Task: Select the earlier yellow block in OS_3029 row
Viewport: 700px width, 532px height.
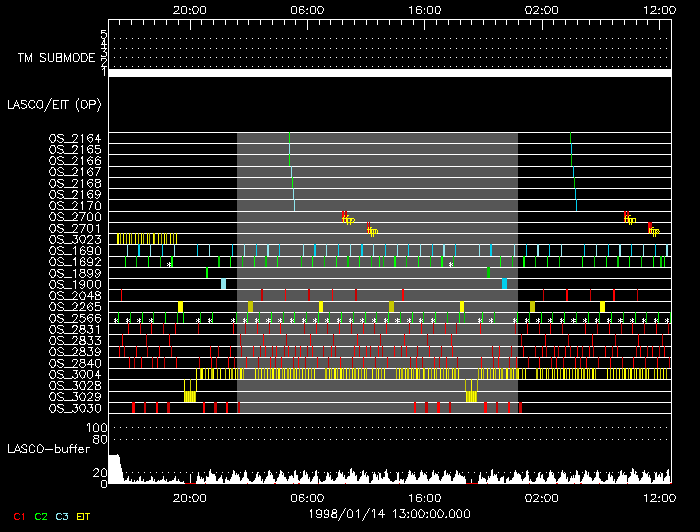Action: [190, 396]
